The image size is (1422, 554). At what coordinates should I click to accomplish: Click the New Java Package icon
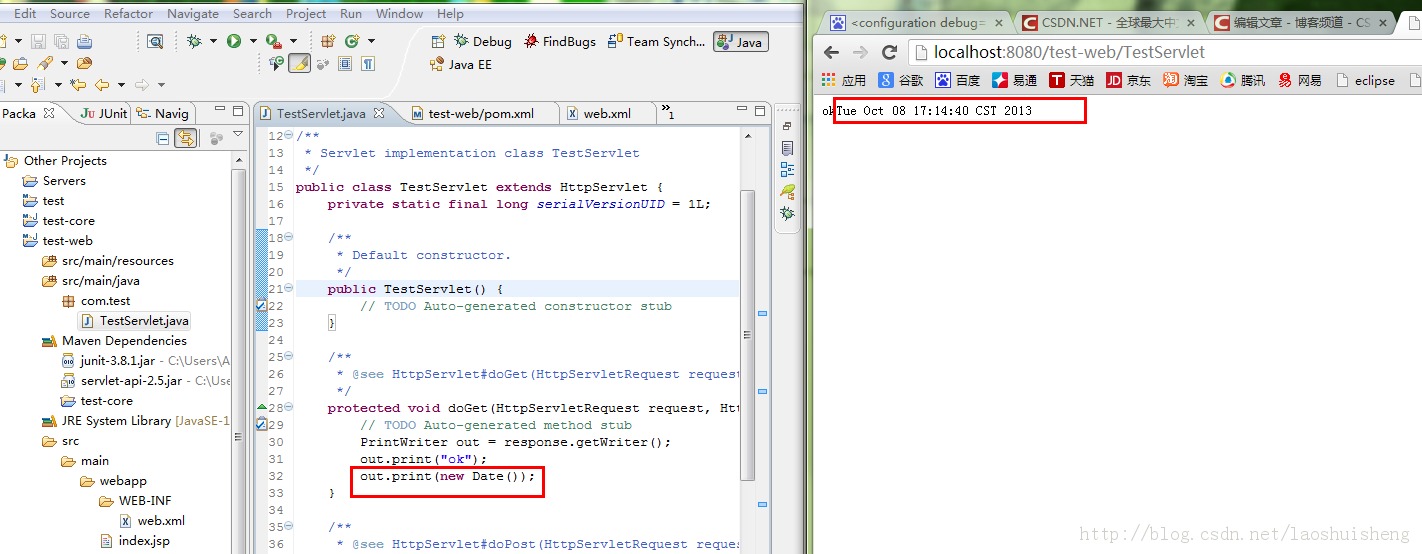coord(328,41)
